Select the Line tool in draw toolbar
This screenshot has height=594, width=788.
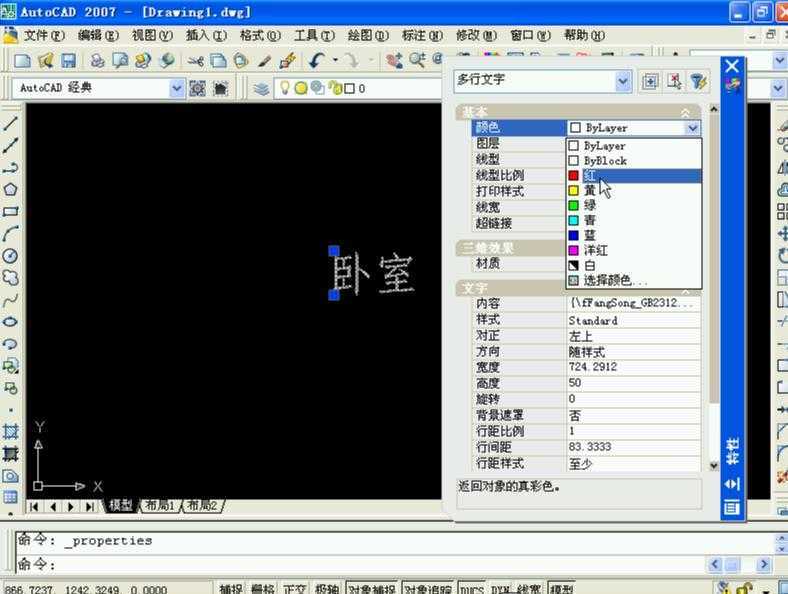pyautogui.click(x=11, y=123)
